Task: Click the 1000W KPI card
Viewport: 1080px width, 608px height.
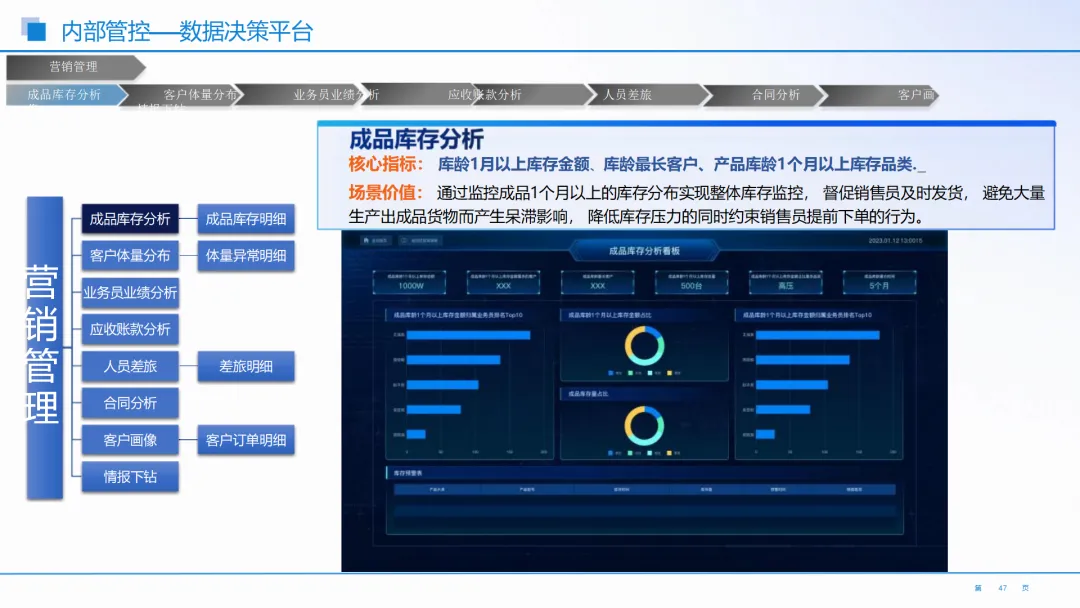Action: 410,282
